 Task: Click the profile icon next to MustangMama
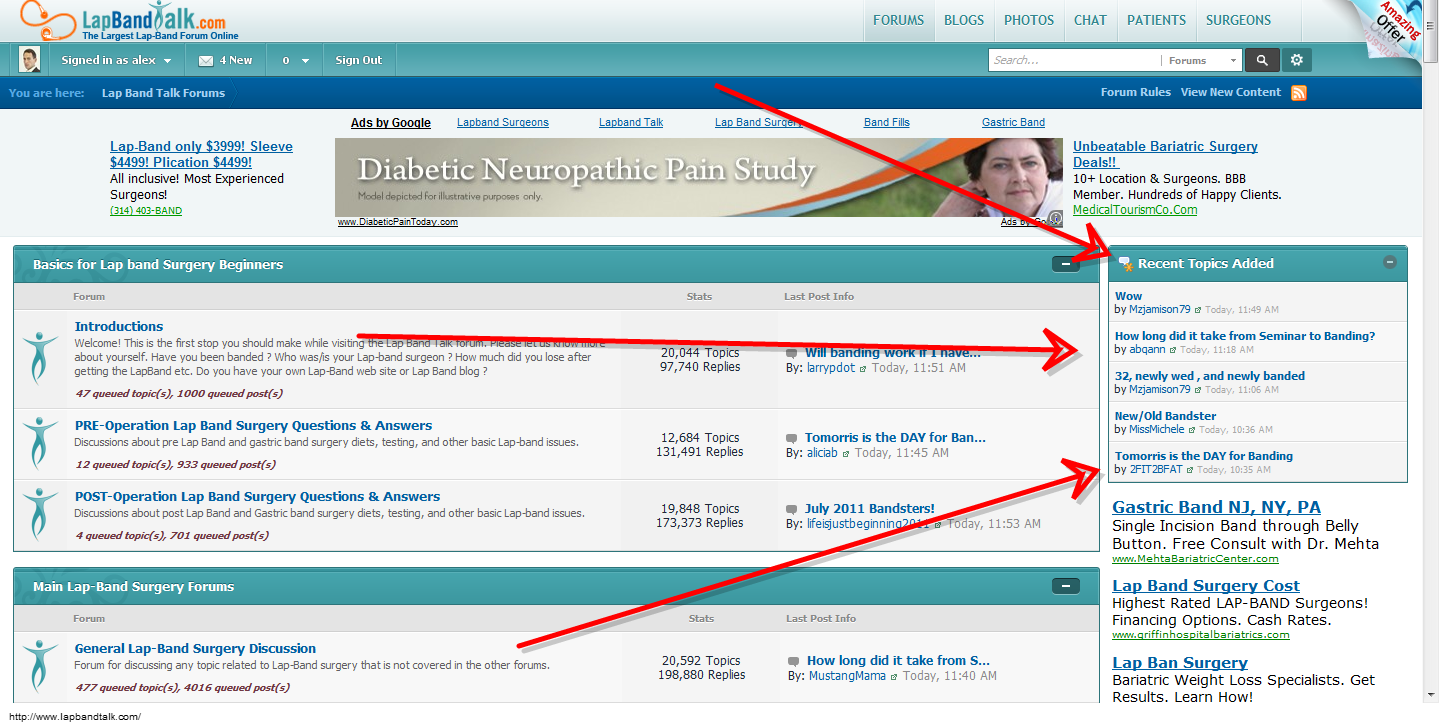[894, 677]
